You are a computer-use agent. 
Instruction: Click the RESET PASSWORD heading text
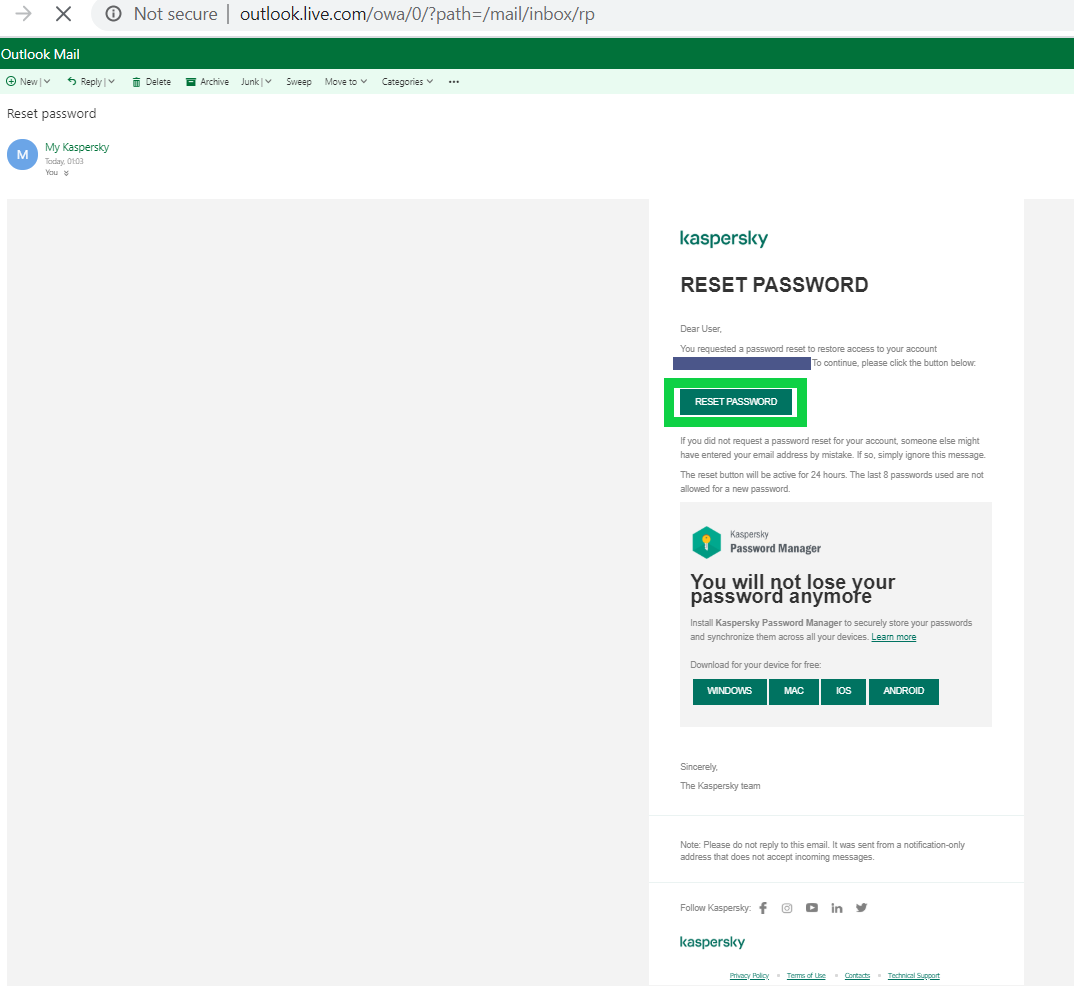[x=774, y=285]
